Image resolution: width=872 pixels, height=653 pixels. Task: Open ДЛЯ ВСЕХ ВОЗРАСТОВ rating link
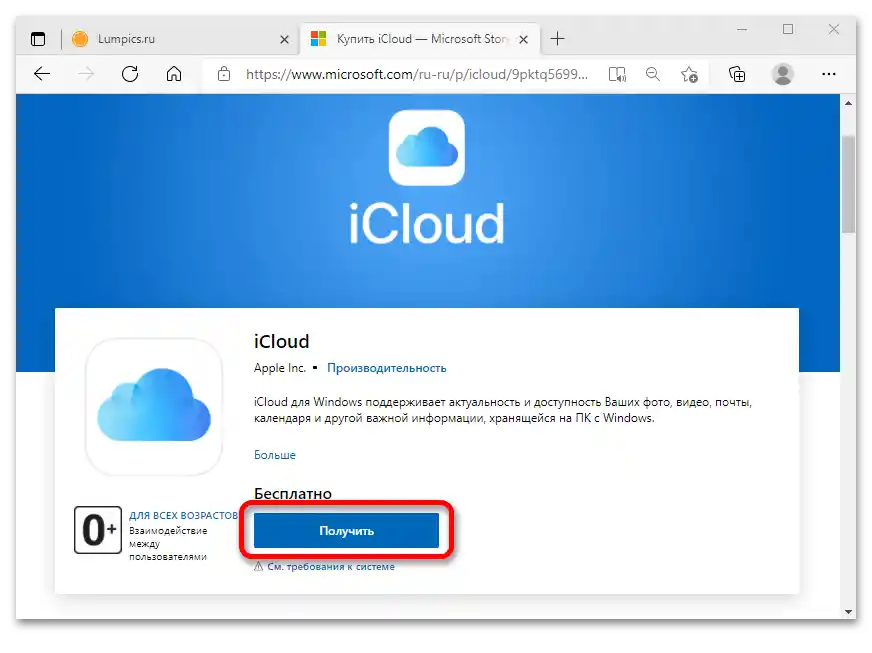click(x=184, y=515)
